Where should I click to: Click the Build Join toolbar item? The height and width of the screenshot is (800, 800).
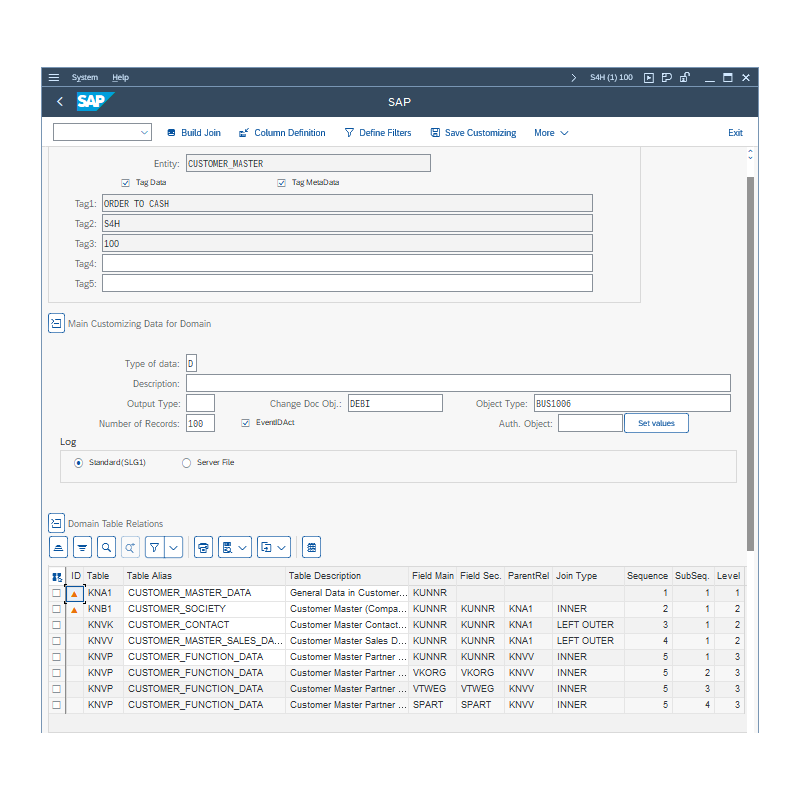click(194, 133)
